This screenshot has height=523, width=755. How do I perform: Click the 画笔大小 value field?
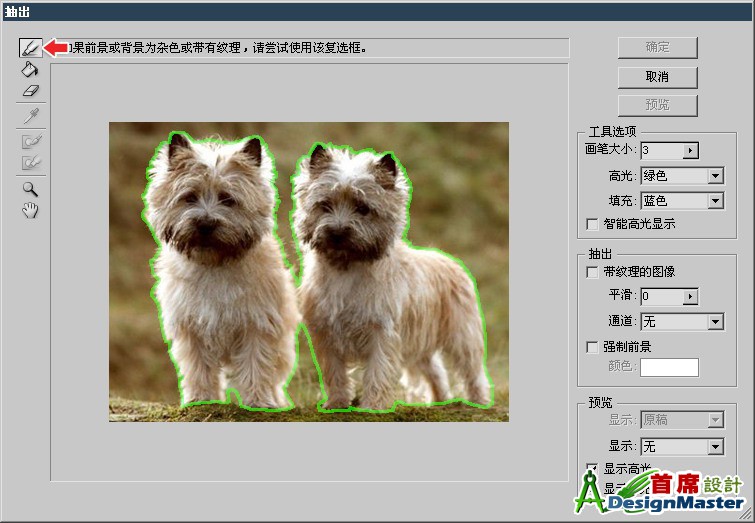click(x=662, y=150)
